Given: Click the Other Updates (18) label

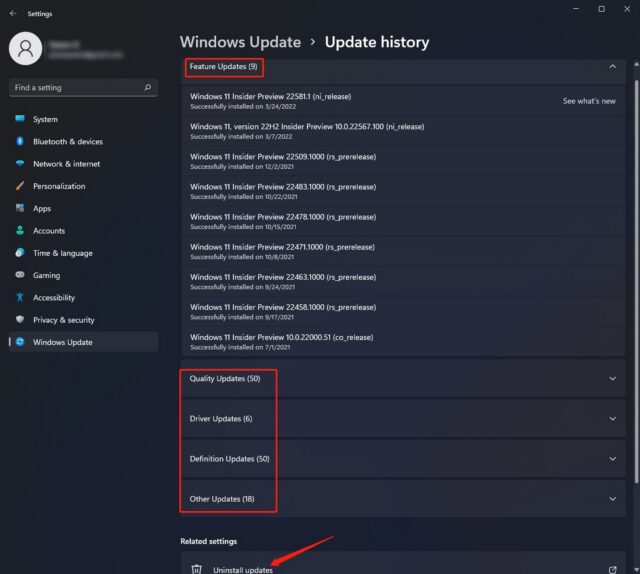Looking at the screenshot, I should click(222, 498).
